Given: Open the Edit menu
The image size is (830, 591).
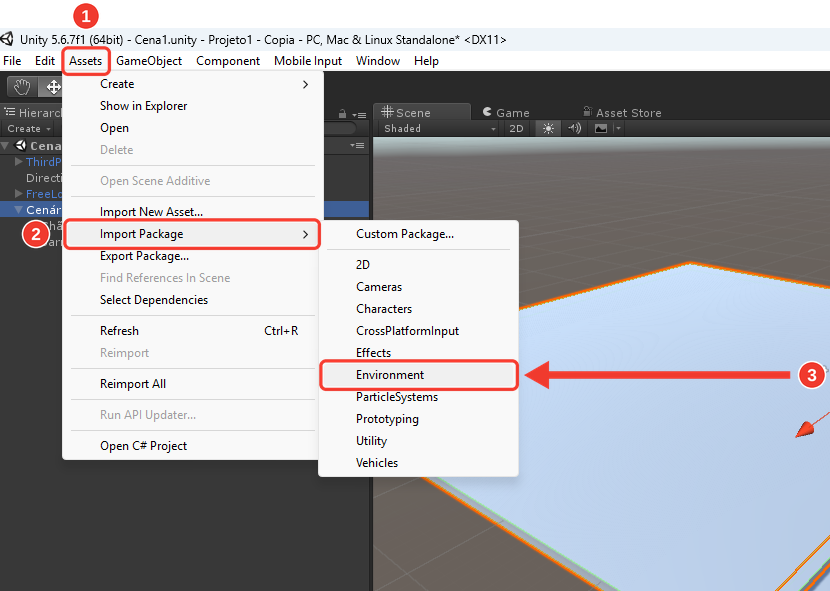Looking at the screenshot, I should click(44, 61).
